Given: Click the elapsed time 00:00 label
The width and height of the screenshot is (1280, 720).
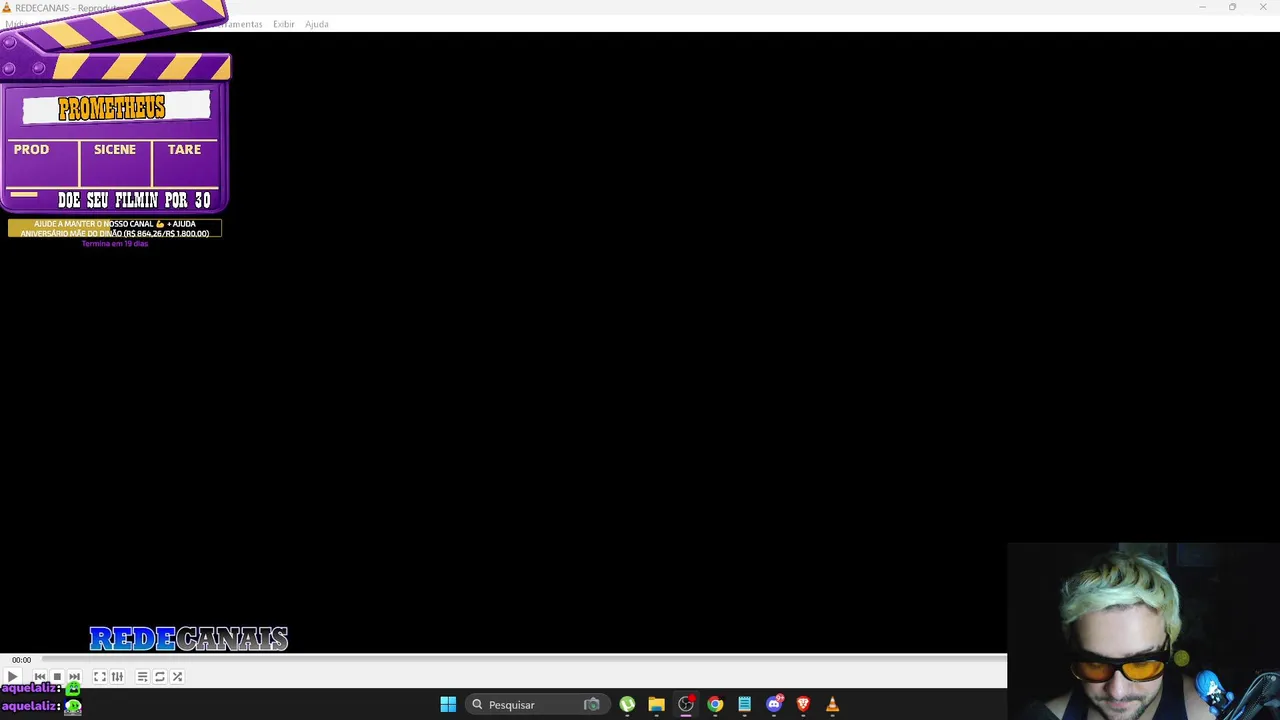Looking at the screenshot, I should tap(21, 660).
